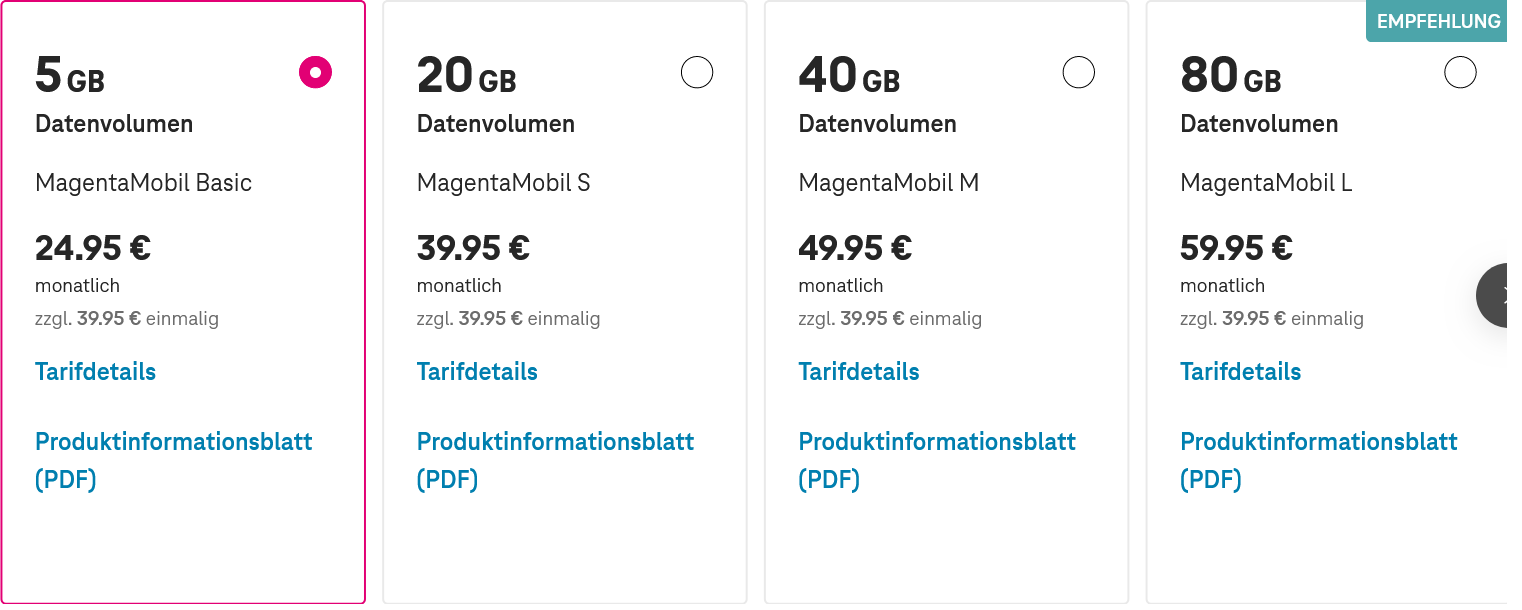Click the next arrow on the tariff carousel
1522x610 pixels.
[x=1494, y=294]
